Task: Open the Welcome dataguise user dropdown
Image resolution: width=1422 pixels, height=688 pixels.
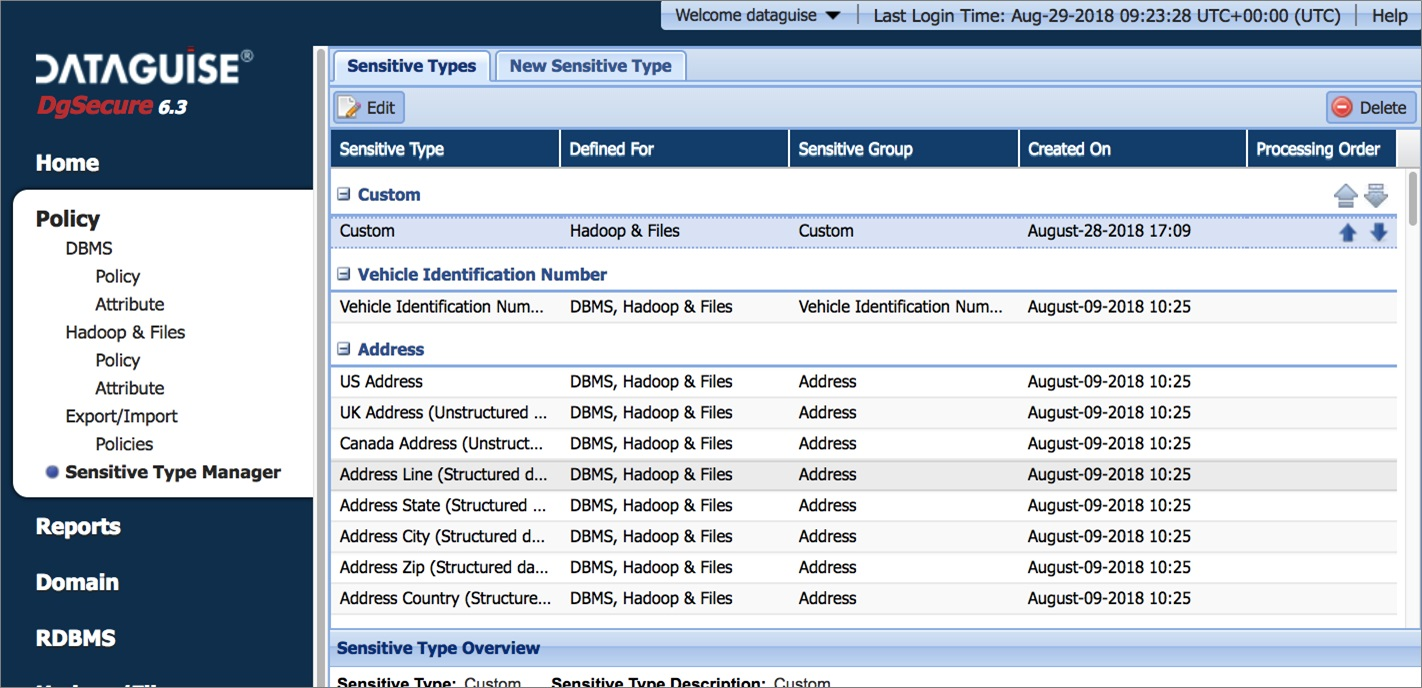Action: click(757, 15)
